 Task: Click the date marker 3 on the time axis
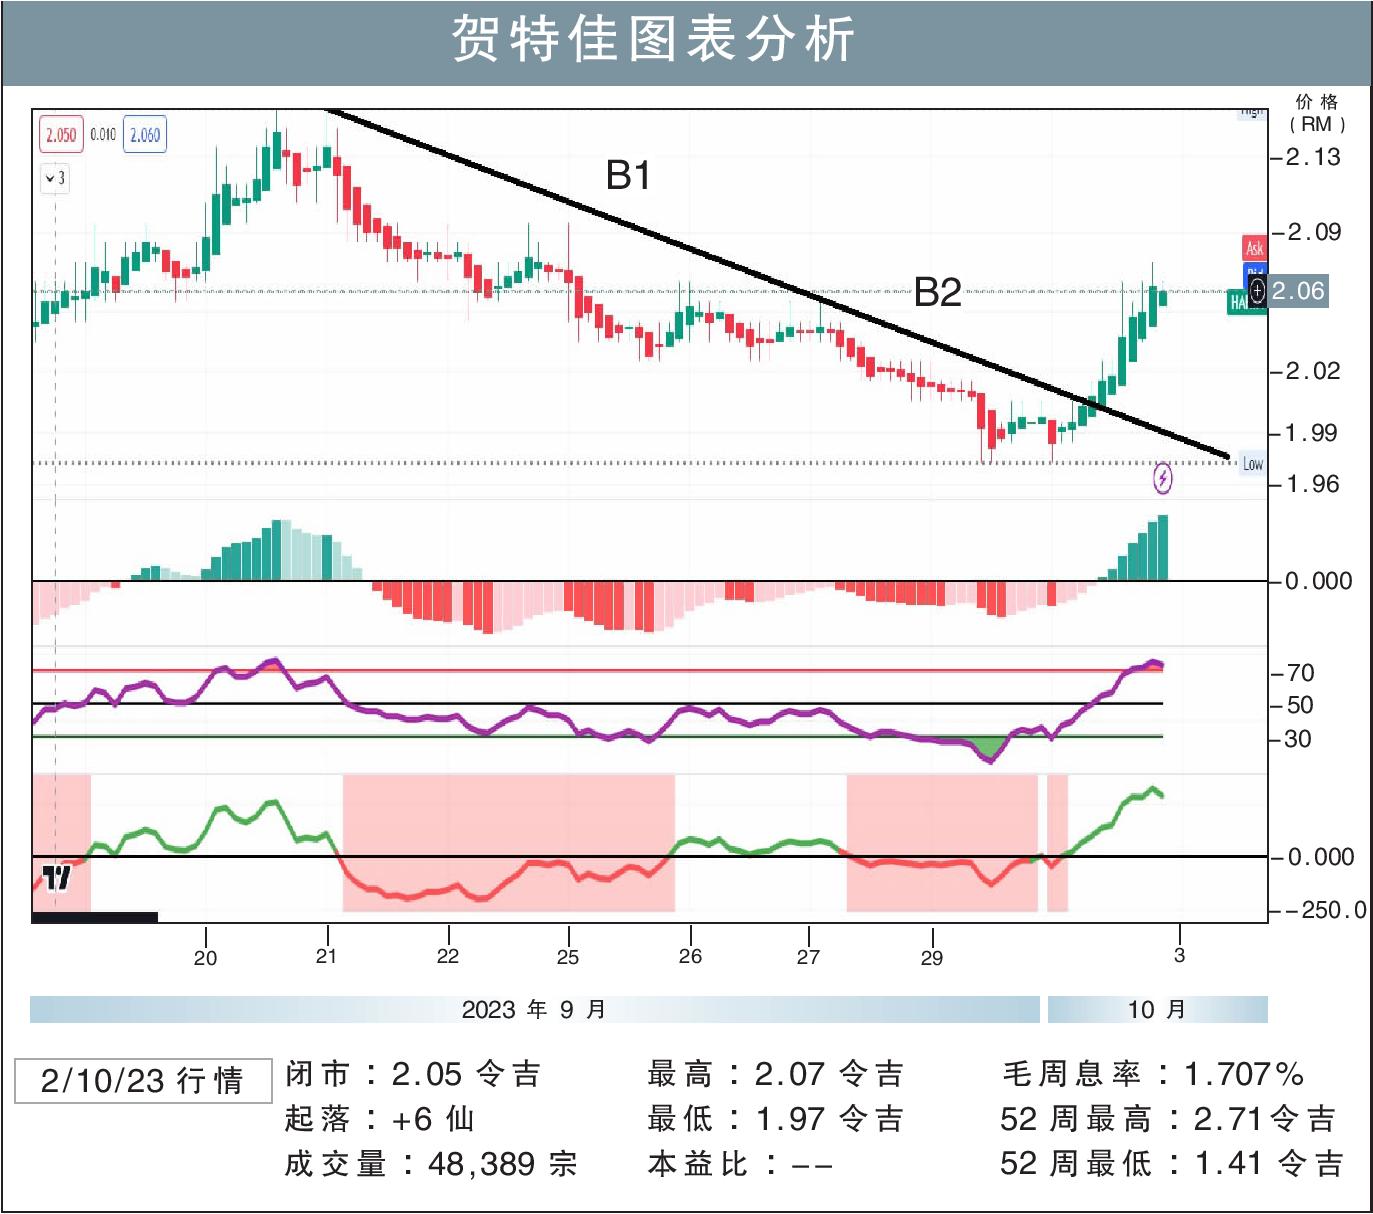[x=1179, y=955]
